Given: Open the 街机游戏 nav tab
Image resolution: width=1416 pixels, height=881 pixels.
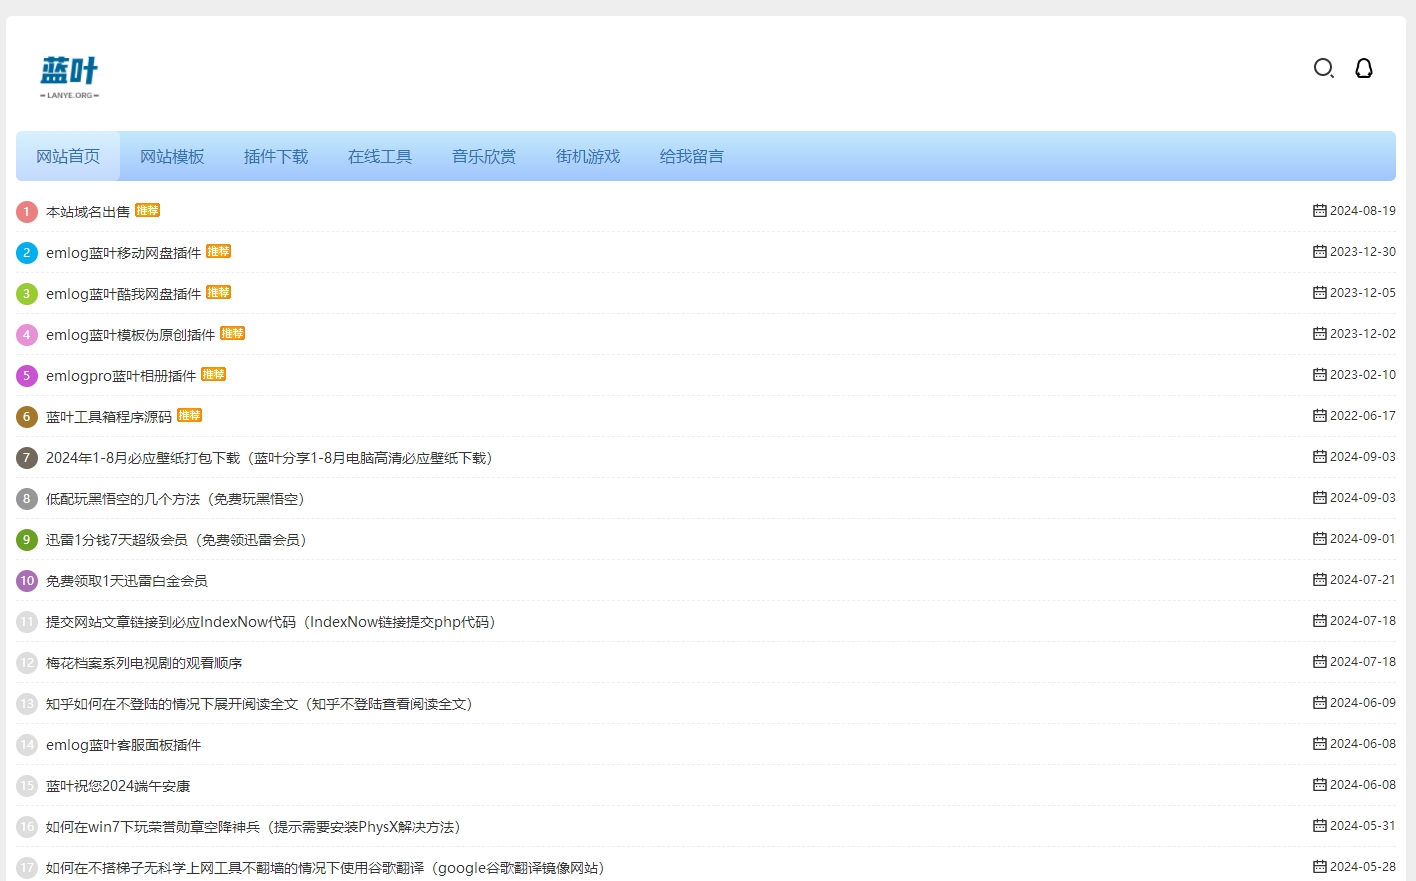Looking at the screenshot, I should [588, 156].
